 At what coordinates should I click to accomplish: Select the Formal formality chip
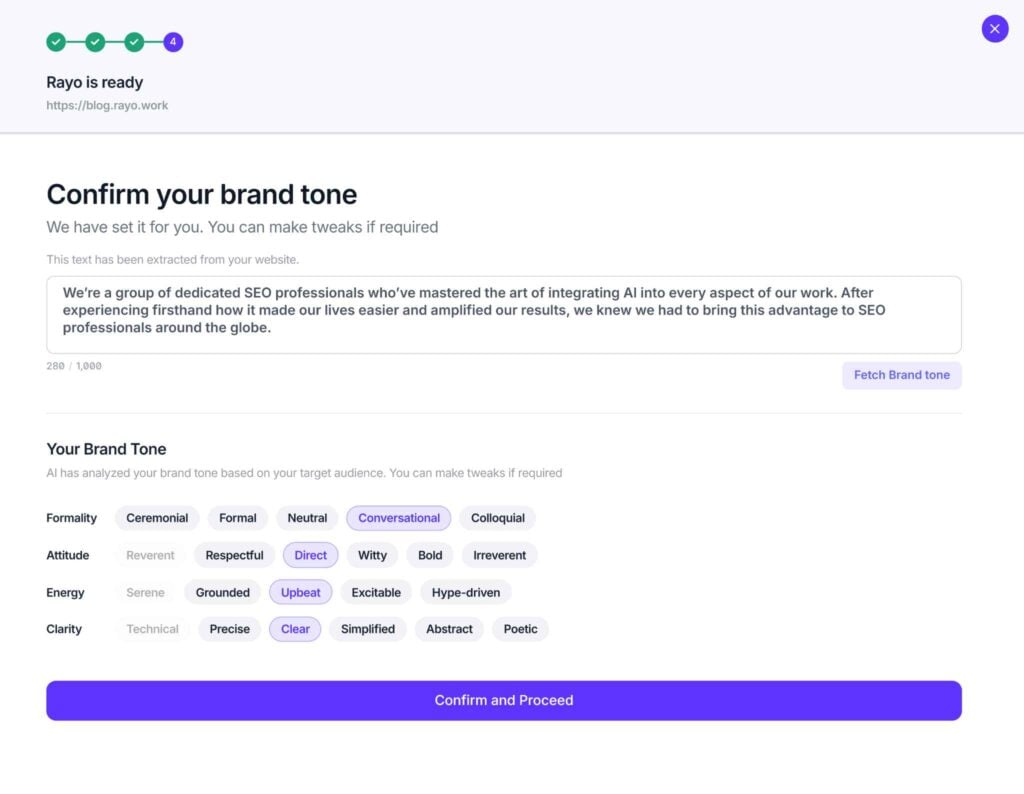click(238, 518)
